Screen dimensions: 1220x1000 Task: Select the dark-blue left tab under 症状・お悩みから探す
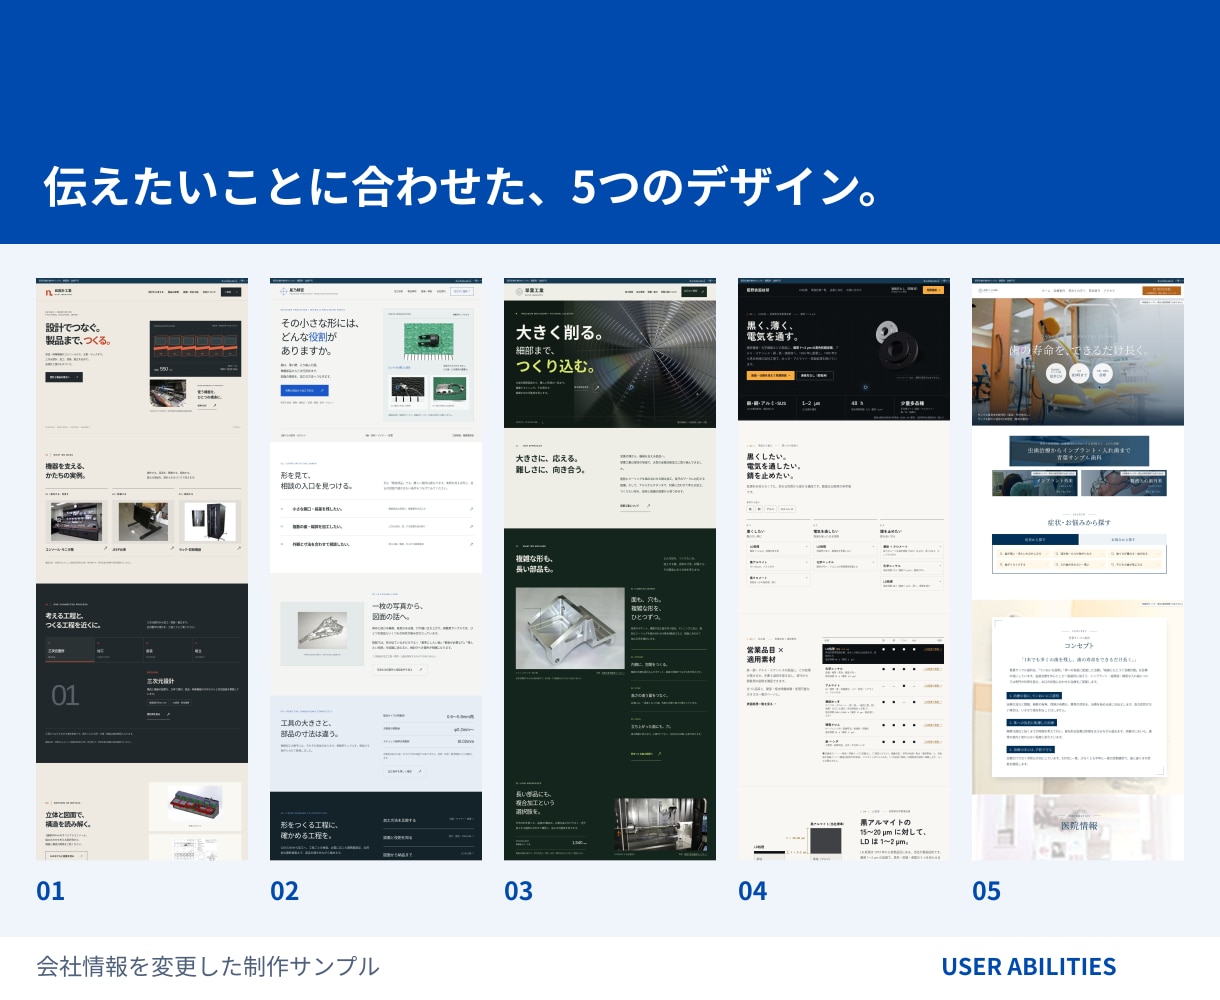1035,539
